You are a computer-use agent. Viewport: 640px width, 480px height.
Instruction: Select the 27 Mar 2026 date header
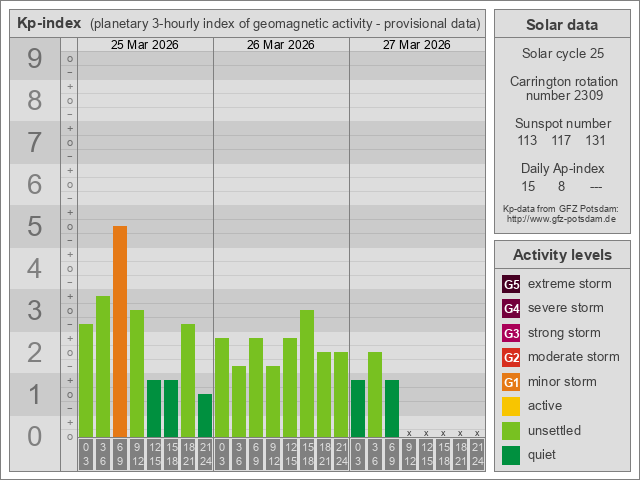click(416, 45)
